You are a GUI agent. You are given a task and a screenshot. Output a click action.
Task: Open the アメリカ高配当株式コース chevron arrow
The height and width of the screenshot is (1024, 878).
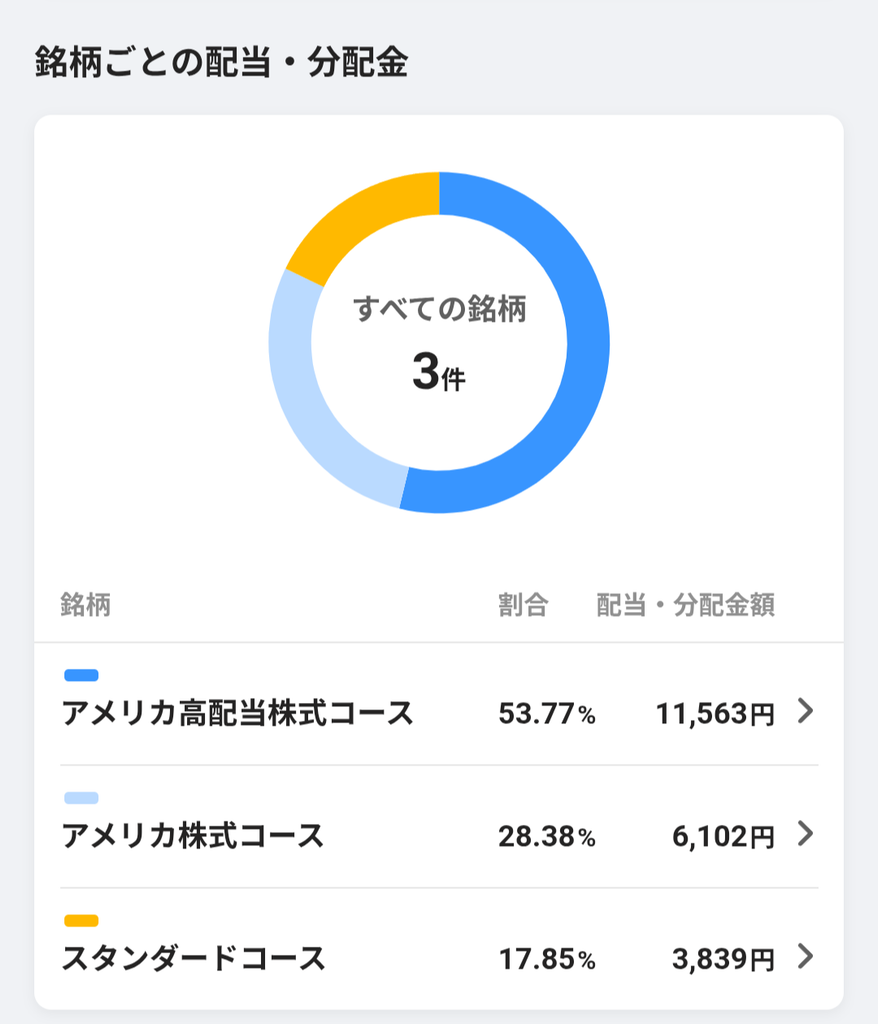pyautogui.click(x=805, y=711)
